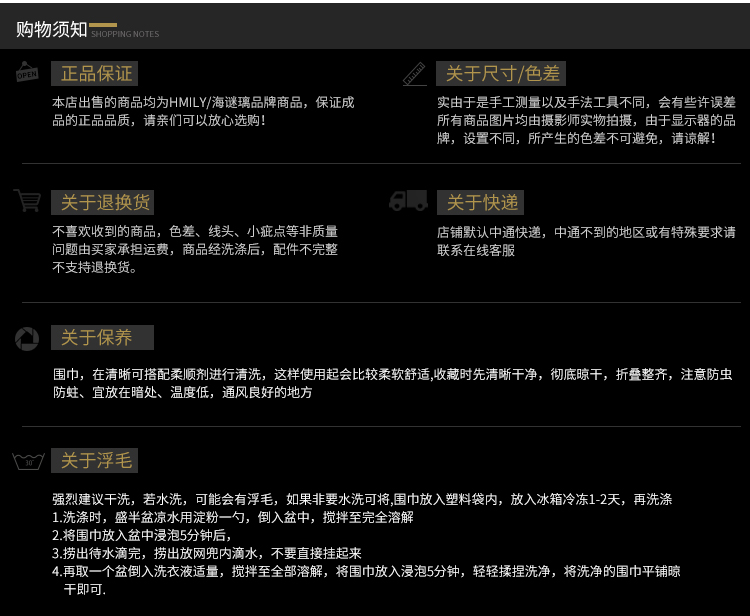Click the ruler and pencil icon
750x616 pixels.
[414, 73]
